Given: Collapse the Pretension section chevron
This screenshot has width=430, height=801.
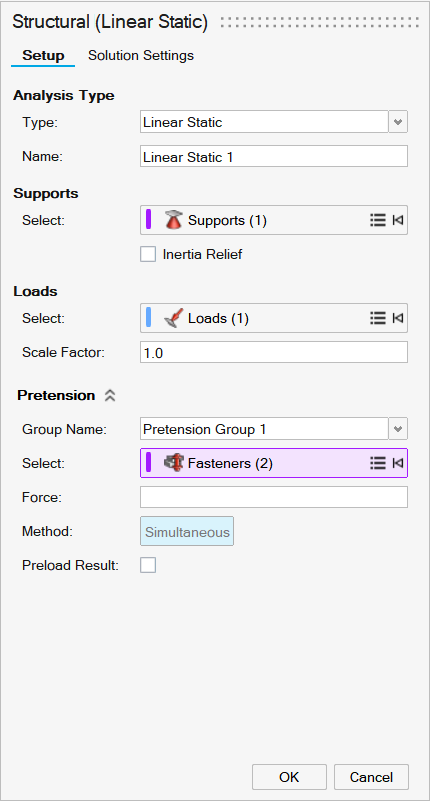Looking at the screenshot, I should pyautogui.click(x=110, y=395).
